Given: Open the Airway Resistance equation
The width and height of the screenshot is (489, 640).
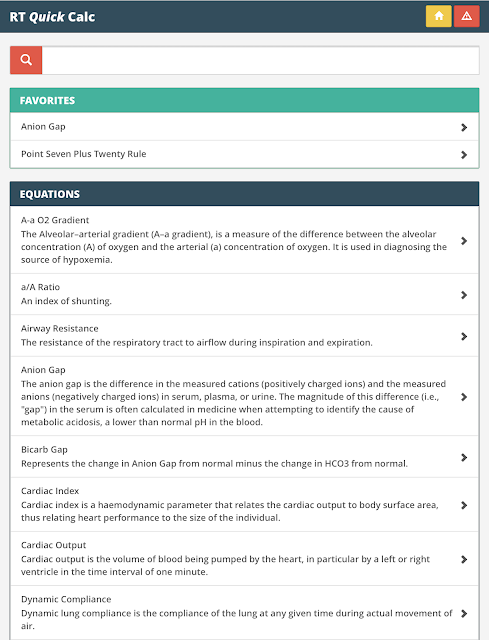Looking at the screenshot, I should (x=244, y=336).
